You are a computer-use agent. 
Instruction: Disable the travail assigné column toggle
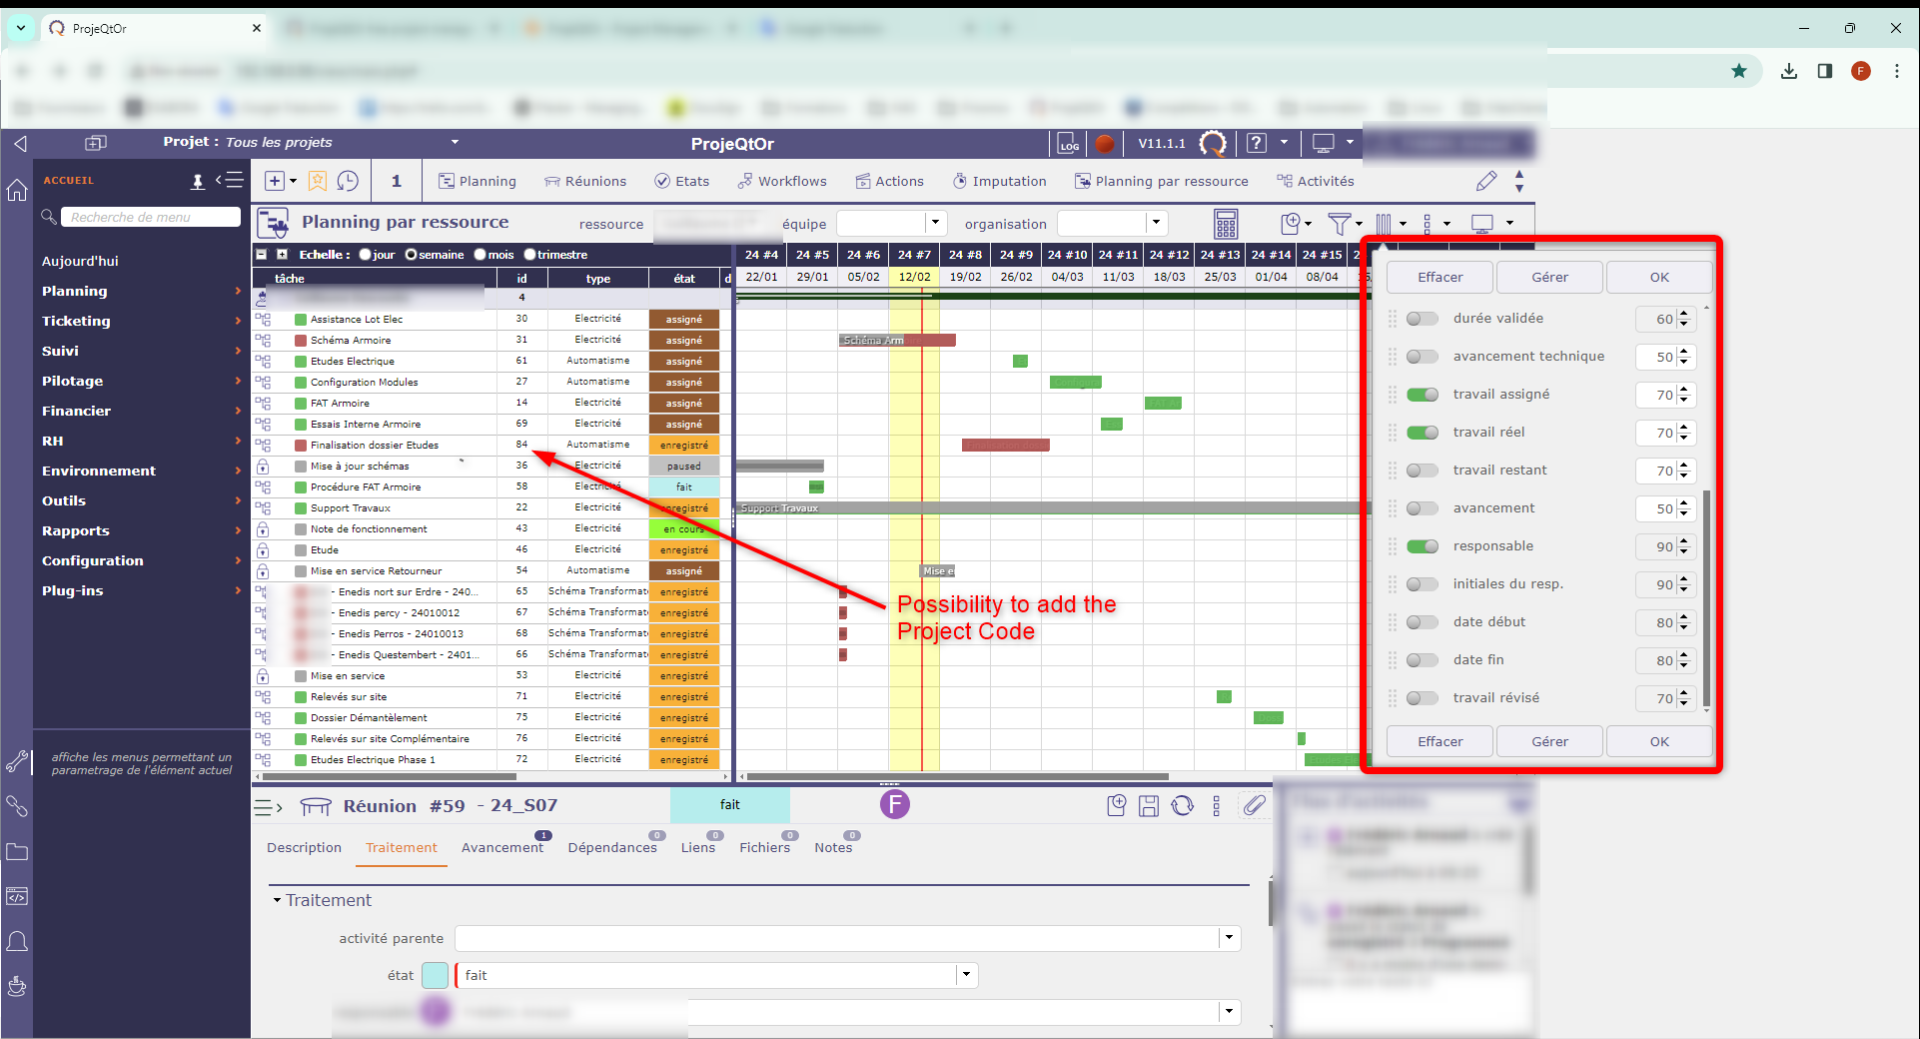pos(1421,395)
